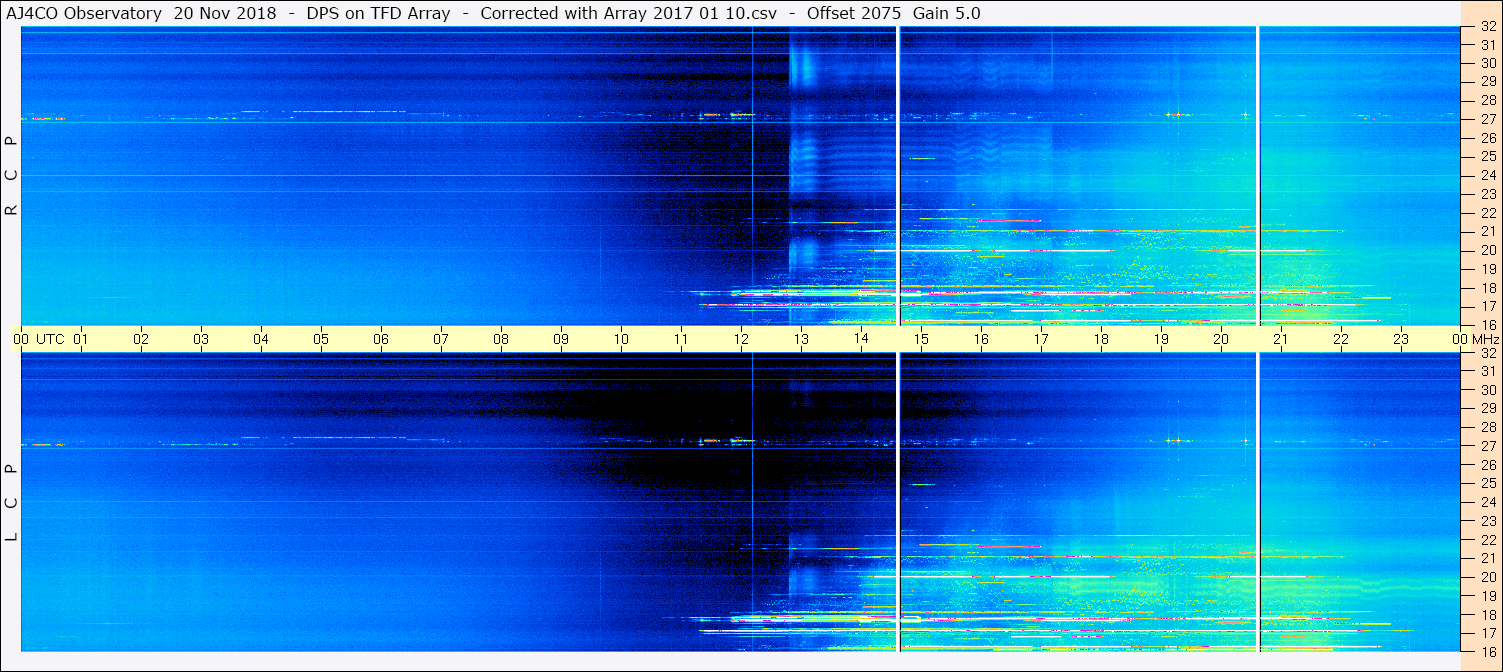Click the 26 MHz tick label, LCP panel
This screenshot has width=1503, height=672.
coord(1487,464)
